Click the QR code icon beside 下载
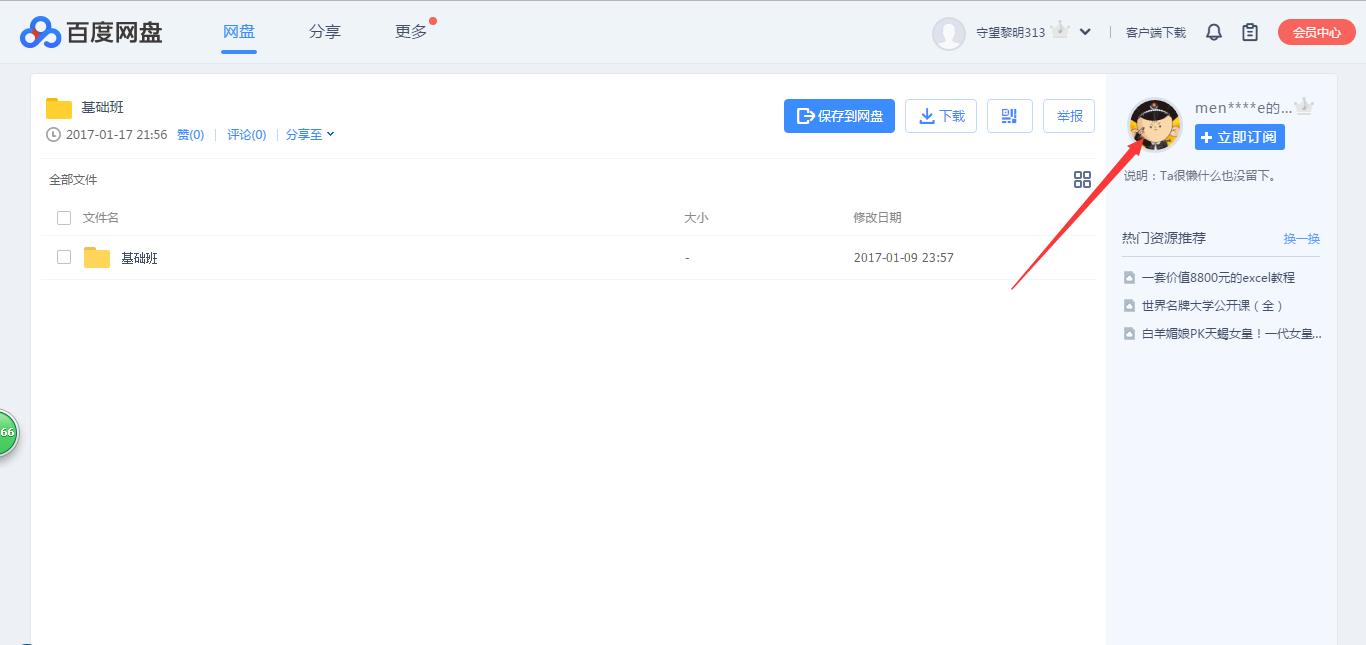Screen dimensions: 1366x645 (1009, 115)
